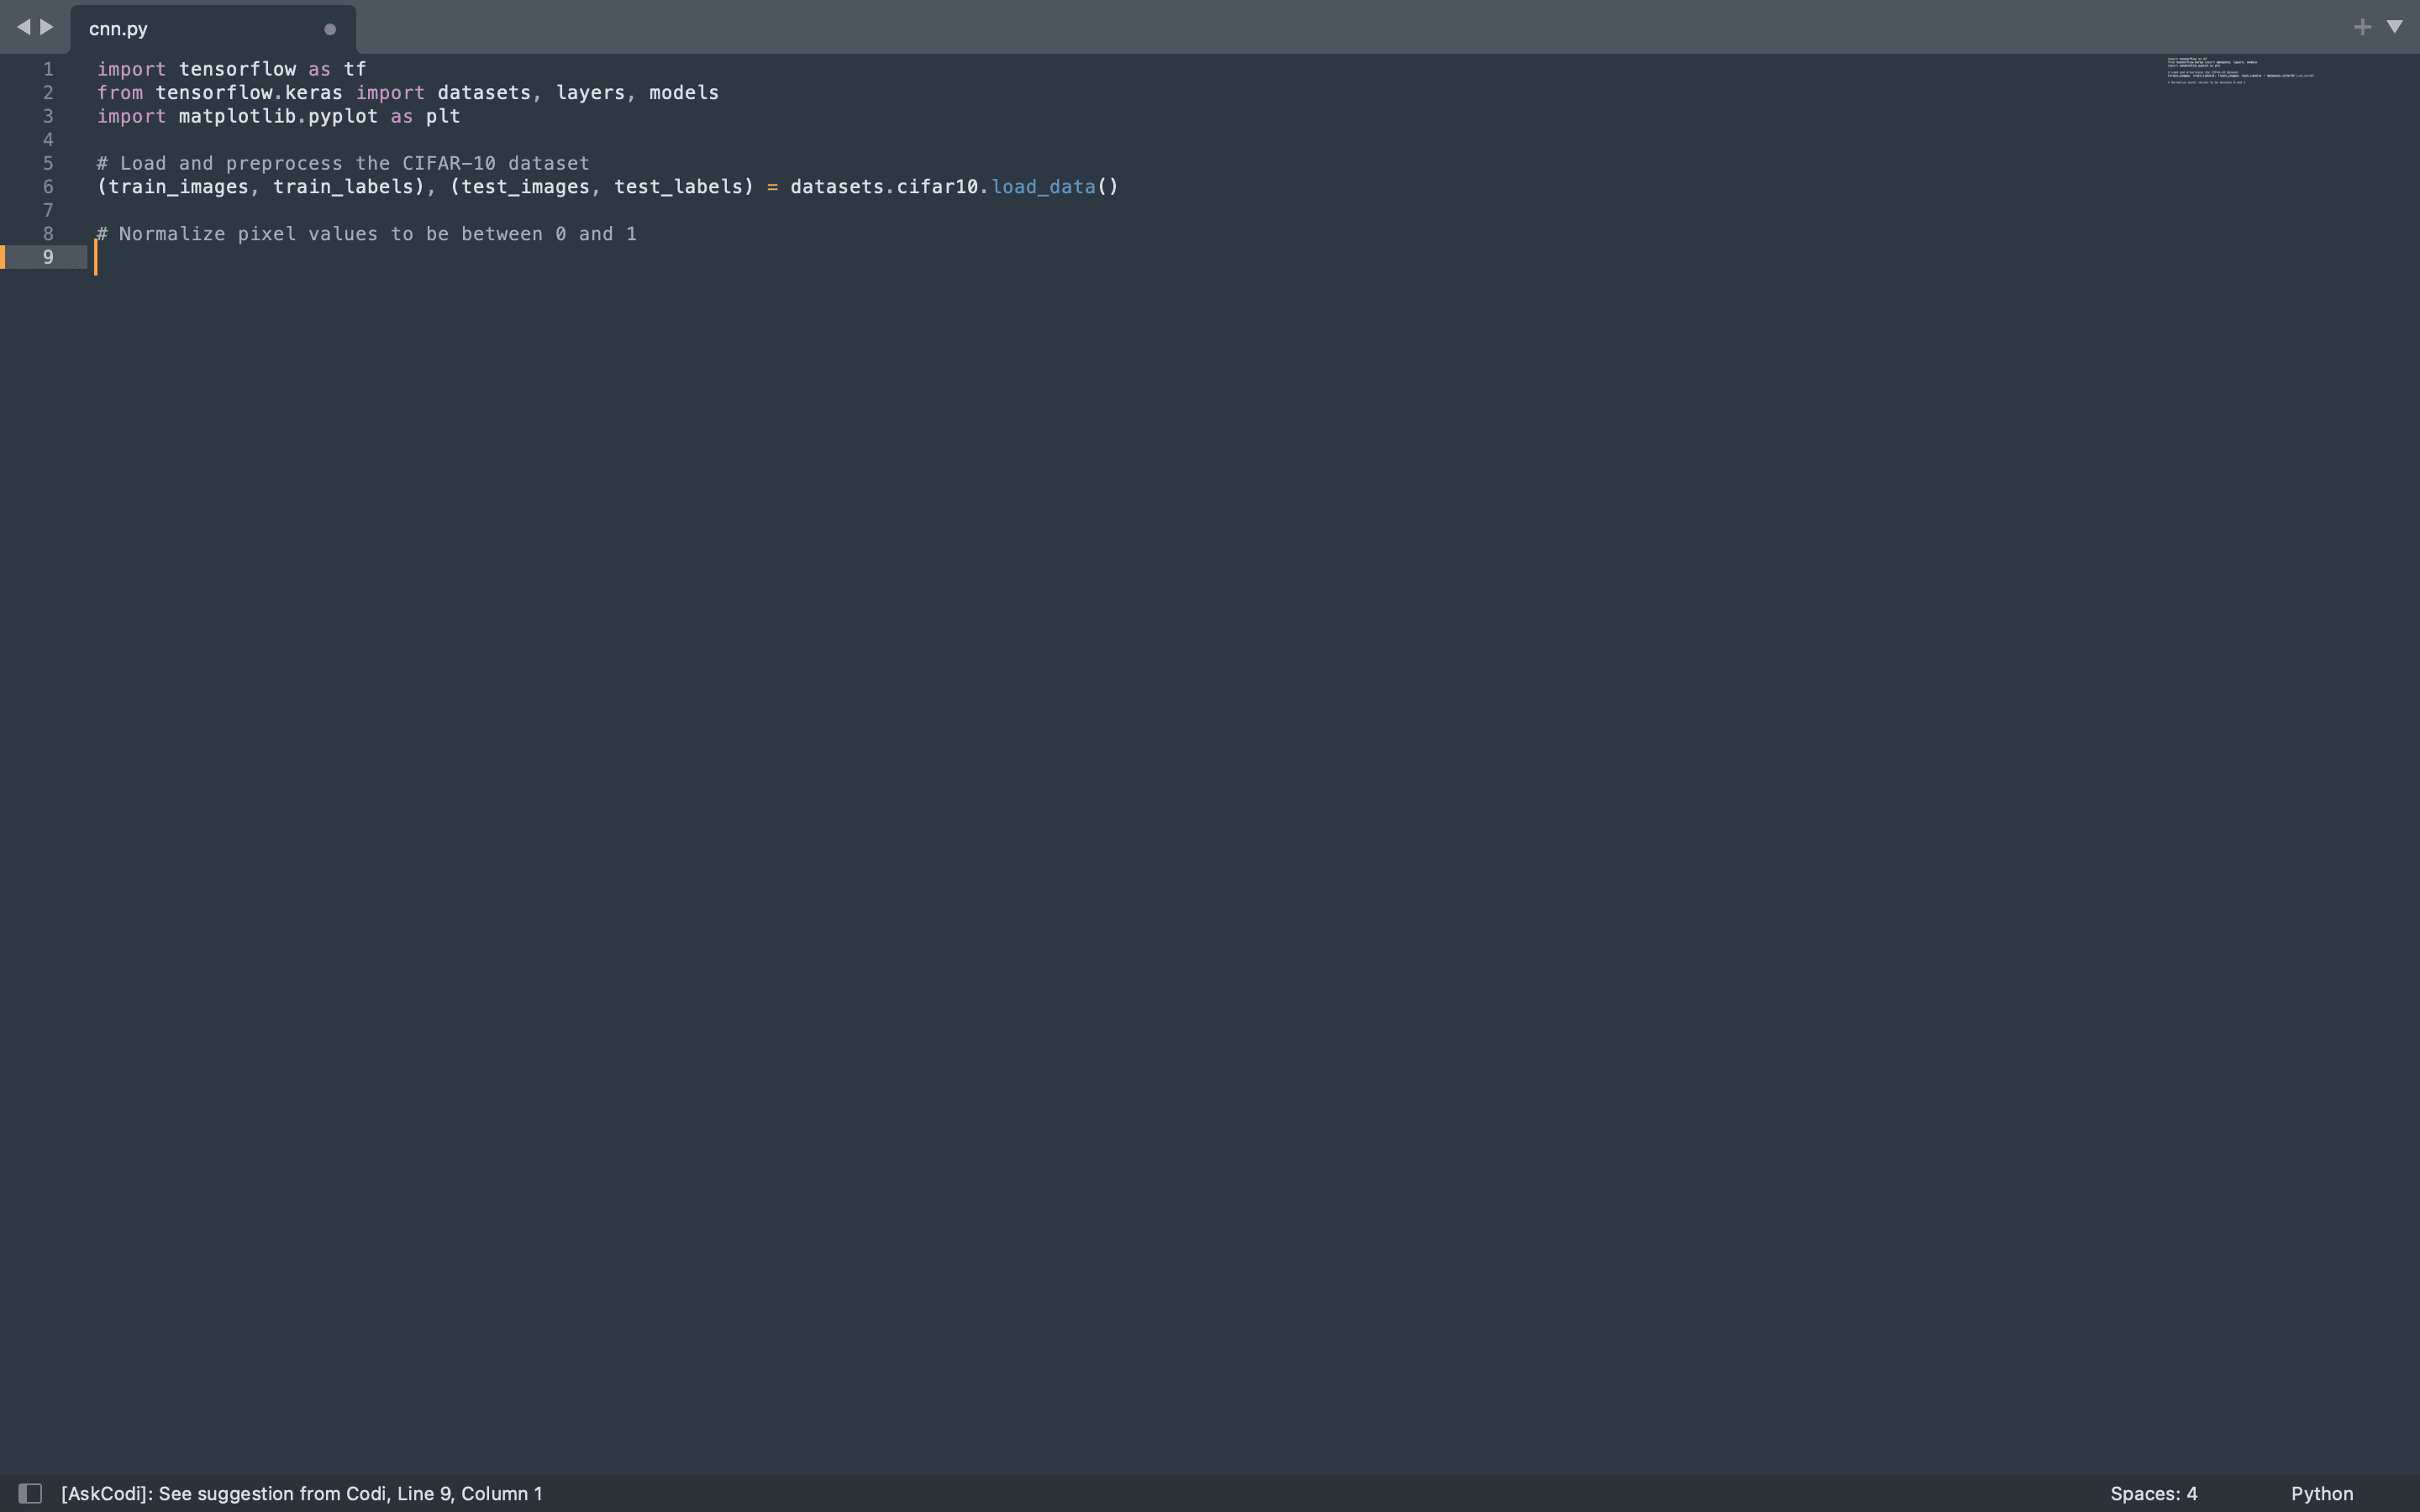The width and height of the screenshot is (2420, 1512).
Task: Go to next tab using right arrow
Action: [46, 27]
